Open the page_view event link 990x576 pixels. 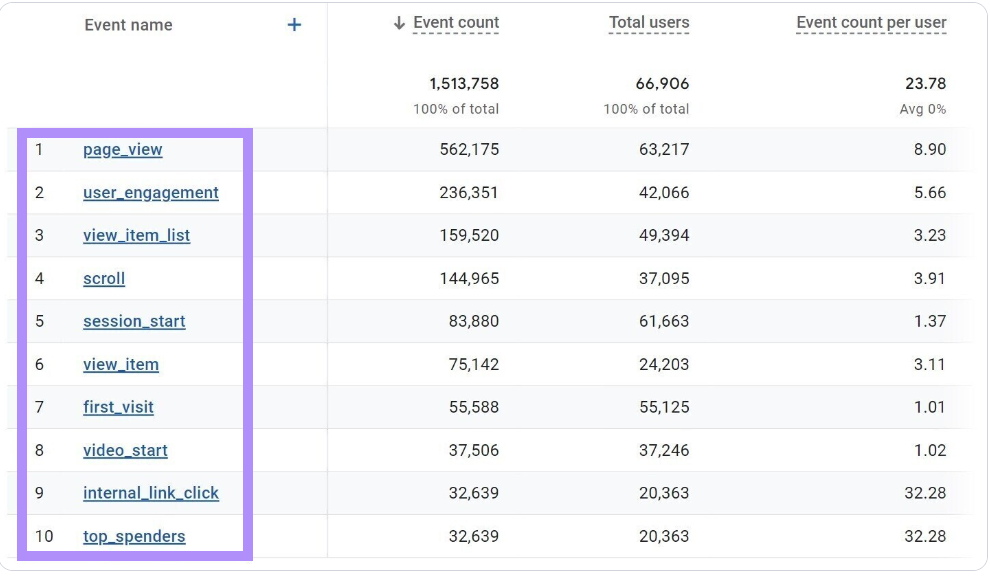pyautogui.click(x=122, y=149)
